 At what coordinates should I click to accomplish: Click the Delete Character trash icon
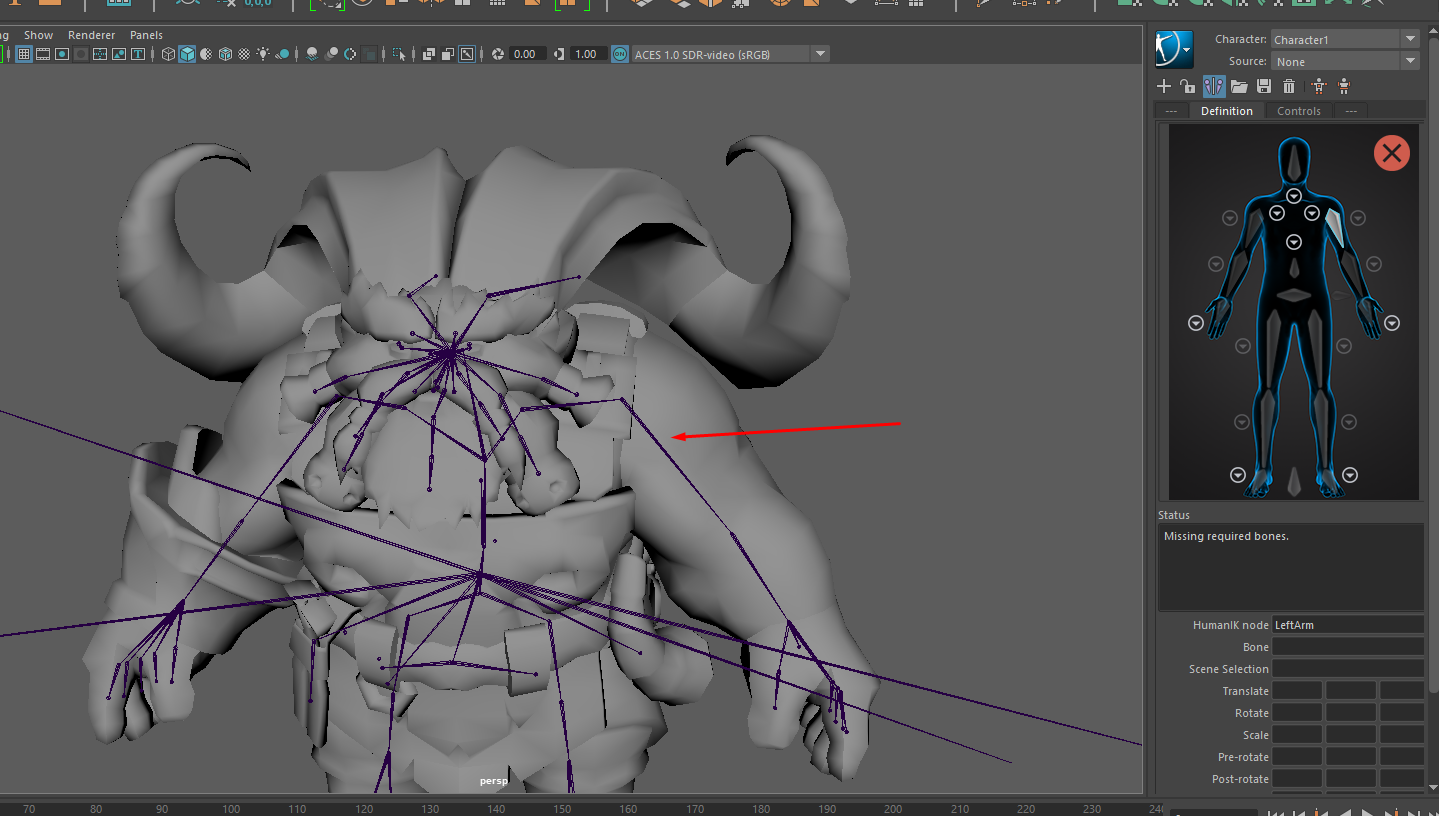pyautogui.click(x=1289, y=87)
